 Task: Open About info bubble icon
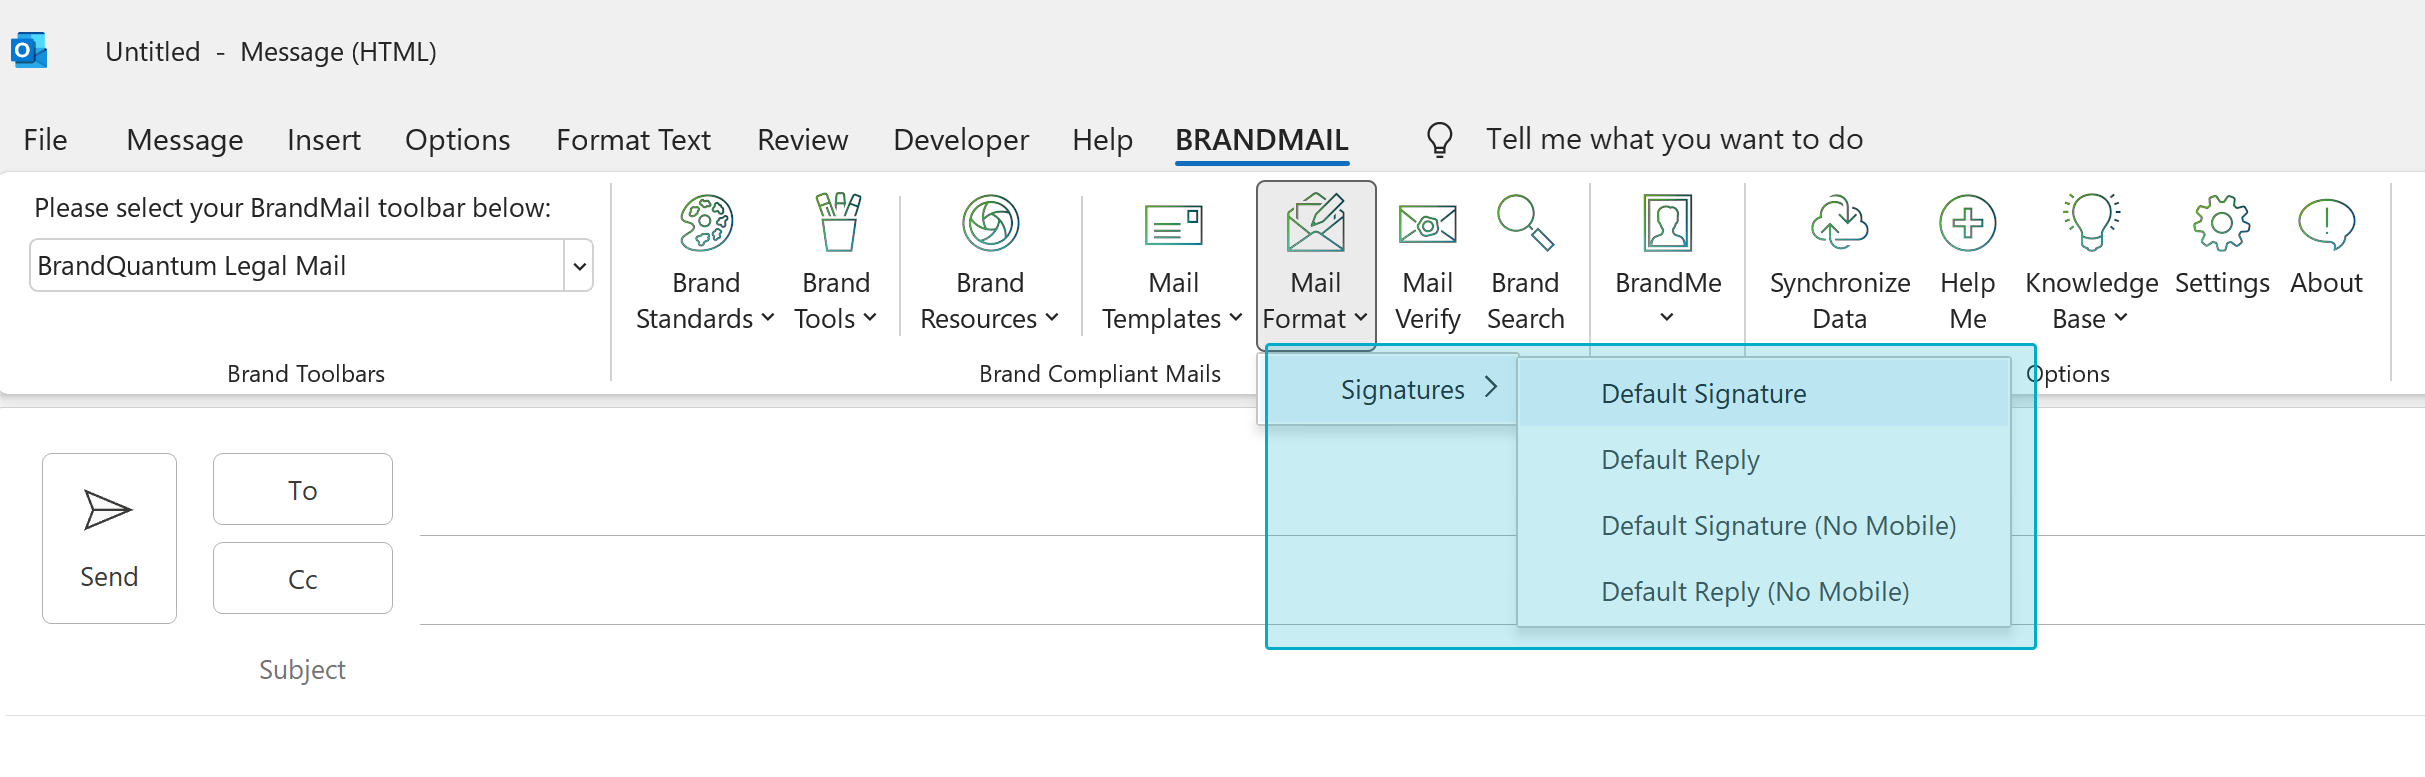(2326, 224)
